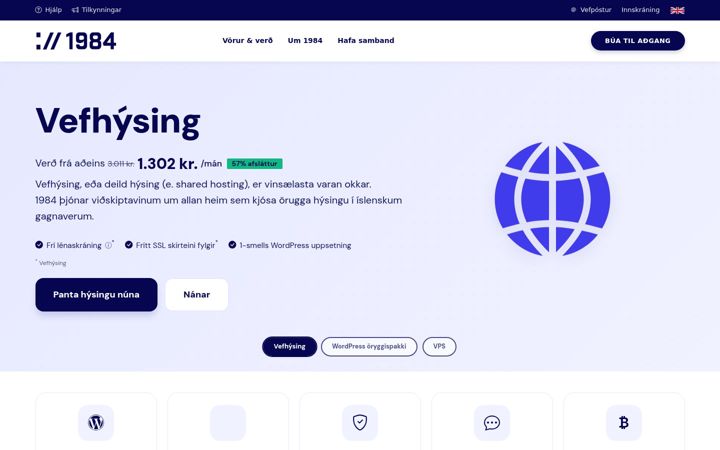
Task: Click the Nánar button
Action: point(197,295)
